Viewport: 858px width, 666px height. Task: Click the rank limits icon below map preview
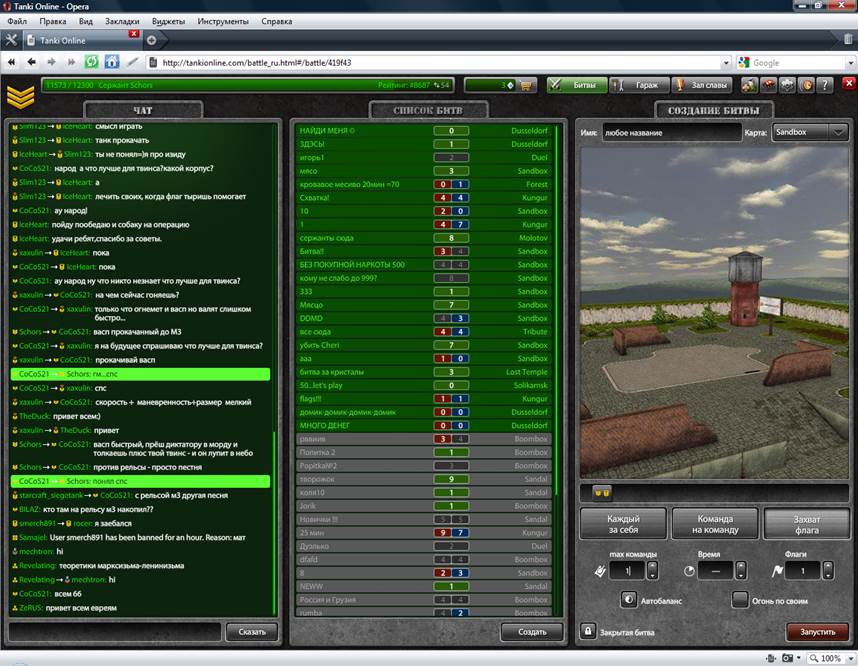(x=602, y=493)
